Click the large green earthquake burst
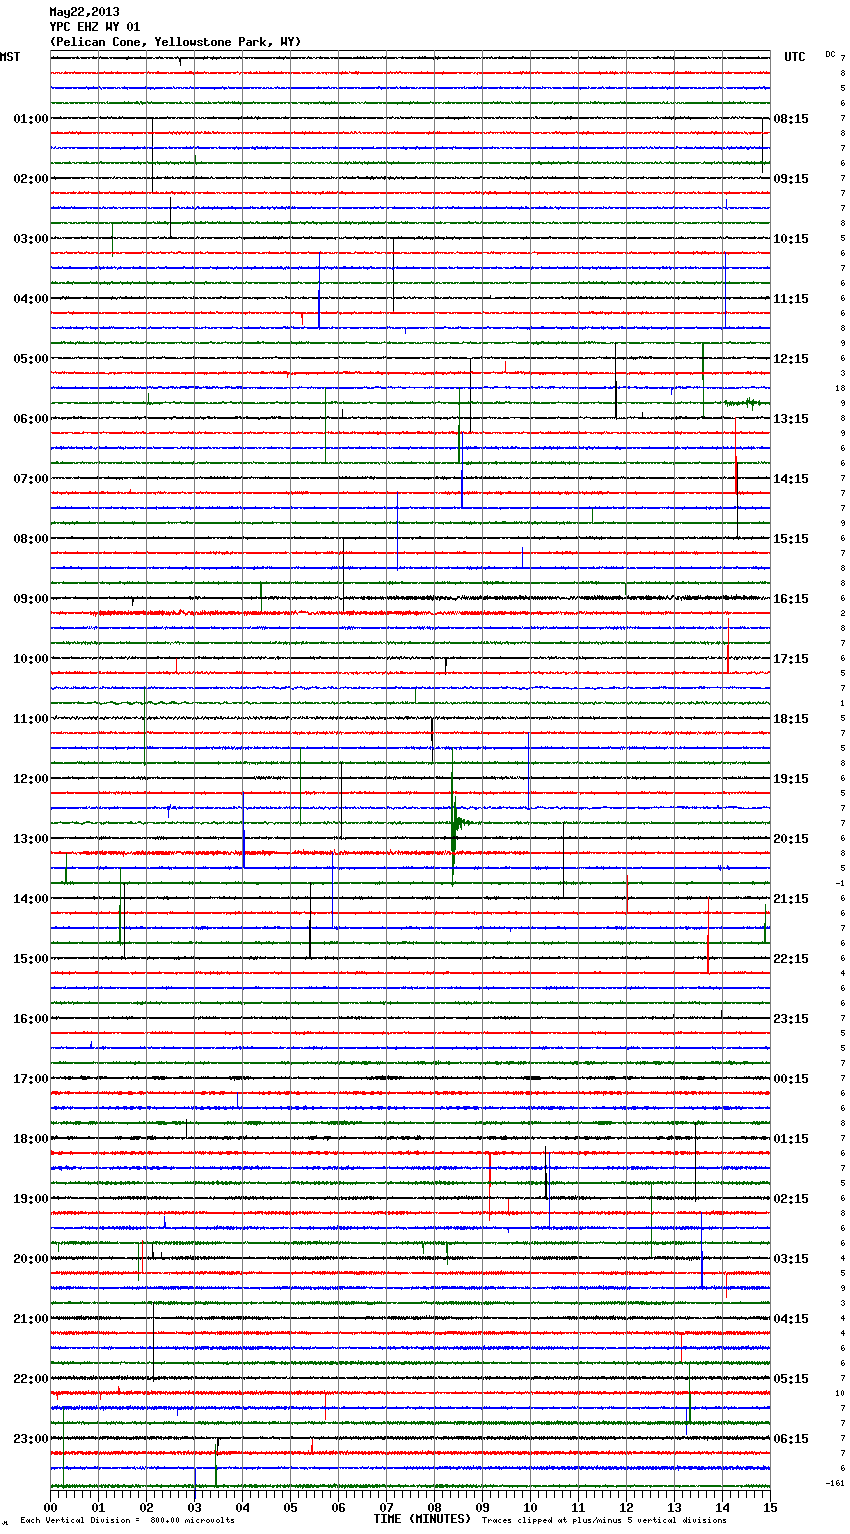Screen dimensions: 850x1534 [x=455, y=823]
